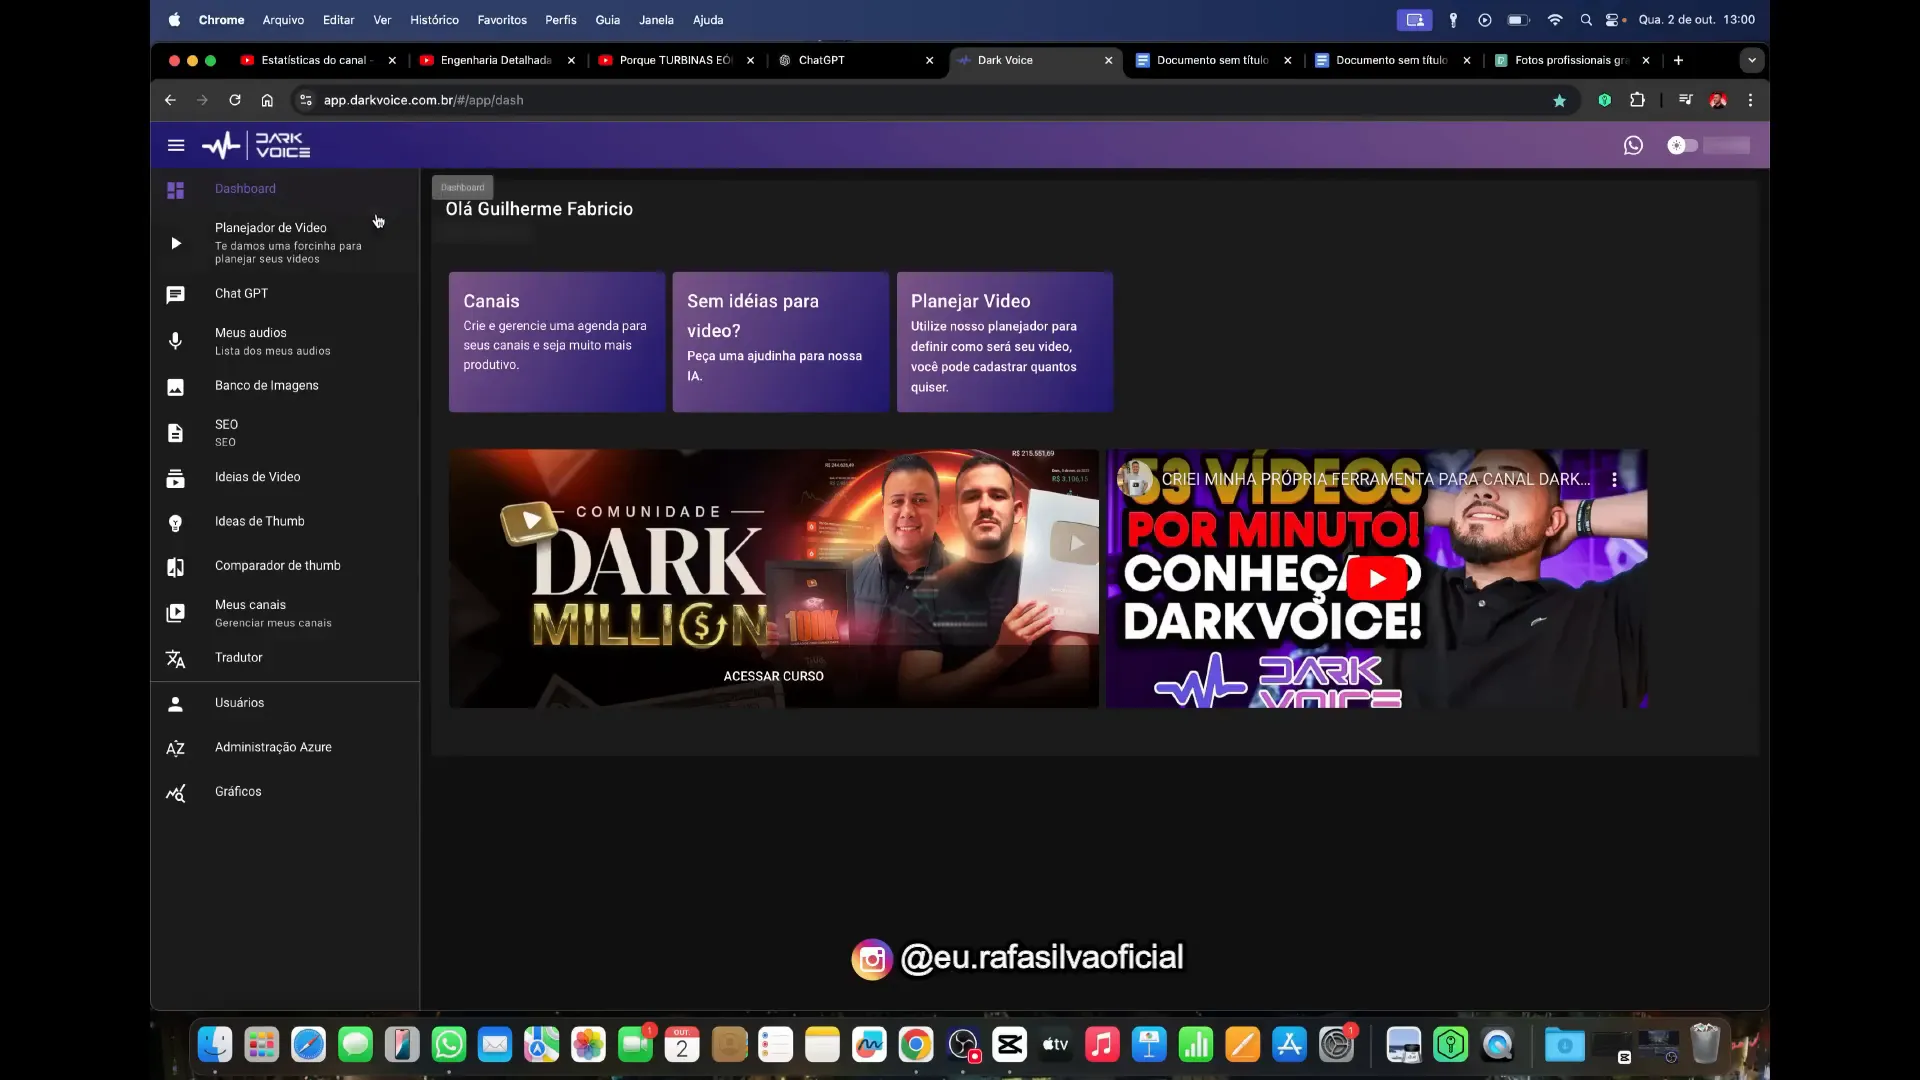The height and width of the screenshot is (1080, 1920).
Task: Open the Trash in the Dock
Action: coord(1705,1045)
